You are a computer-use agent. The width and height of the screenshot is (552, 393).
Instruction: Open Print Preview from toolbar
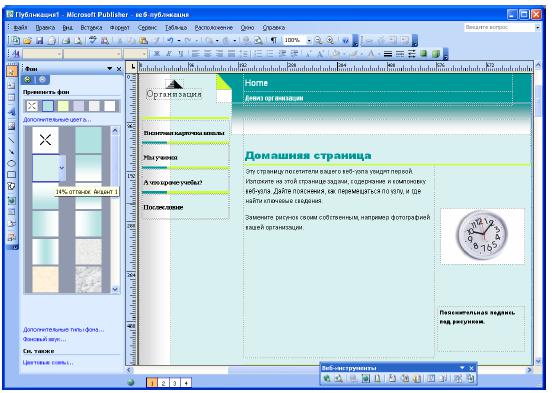(x=78, y=40)
